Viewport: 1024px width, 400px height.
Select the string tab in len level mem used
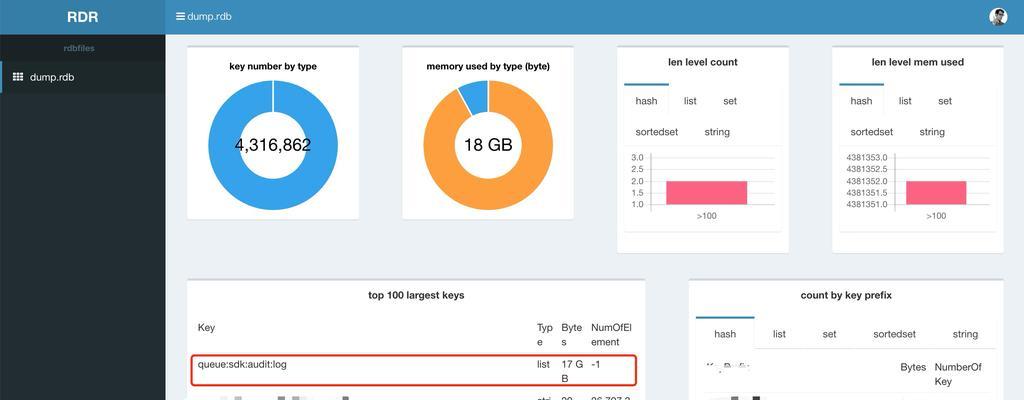[932, 131]
